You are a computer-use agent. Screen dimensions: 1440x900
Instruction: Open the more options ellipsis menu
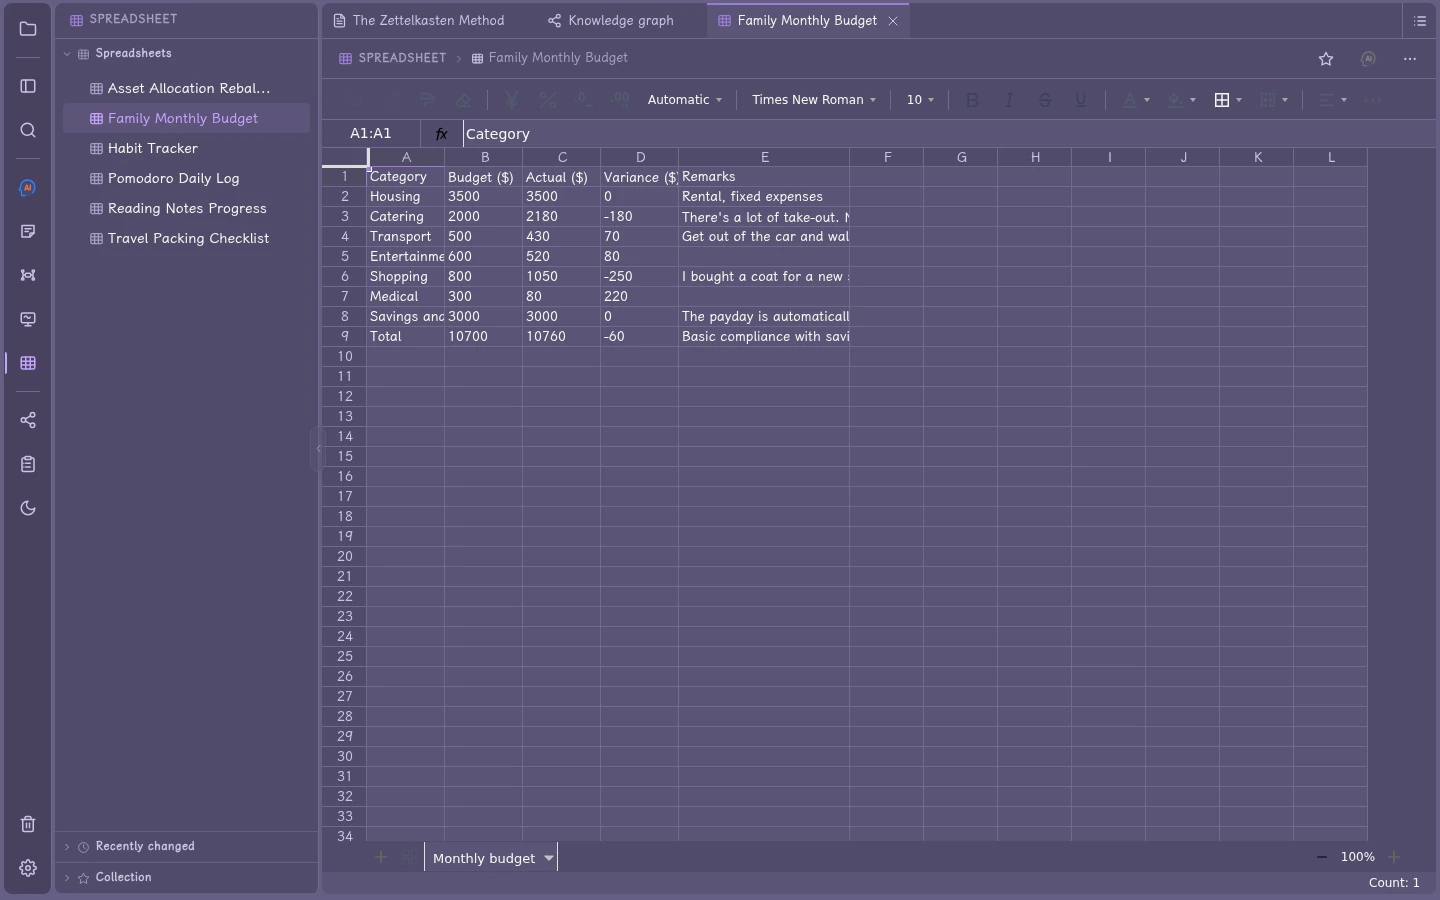click(1410, 59)
